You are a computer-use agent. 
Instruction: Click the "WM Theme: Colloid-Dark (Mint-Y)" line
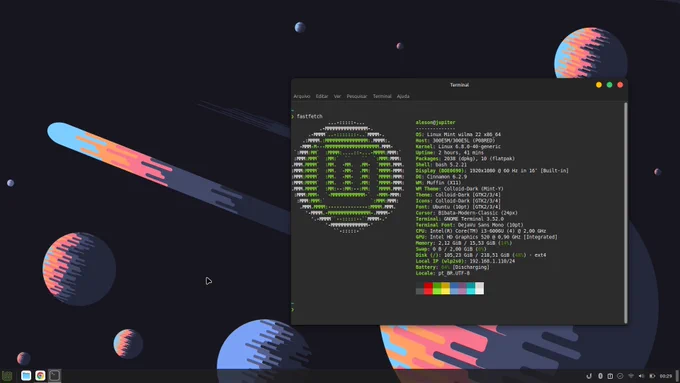coord(459,189)
